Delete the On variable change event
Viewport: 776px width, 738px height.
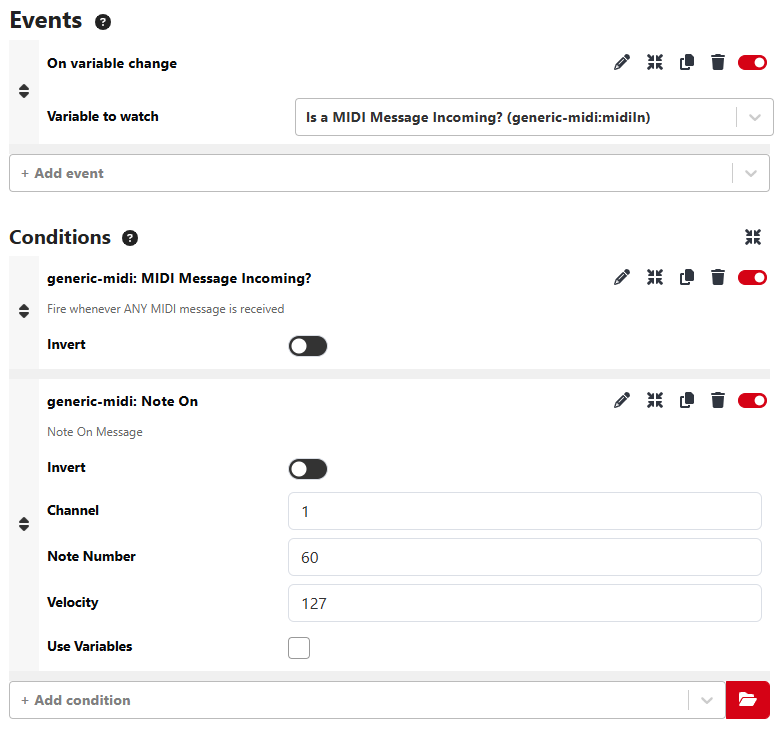point(718,62)
